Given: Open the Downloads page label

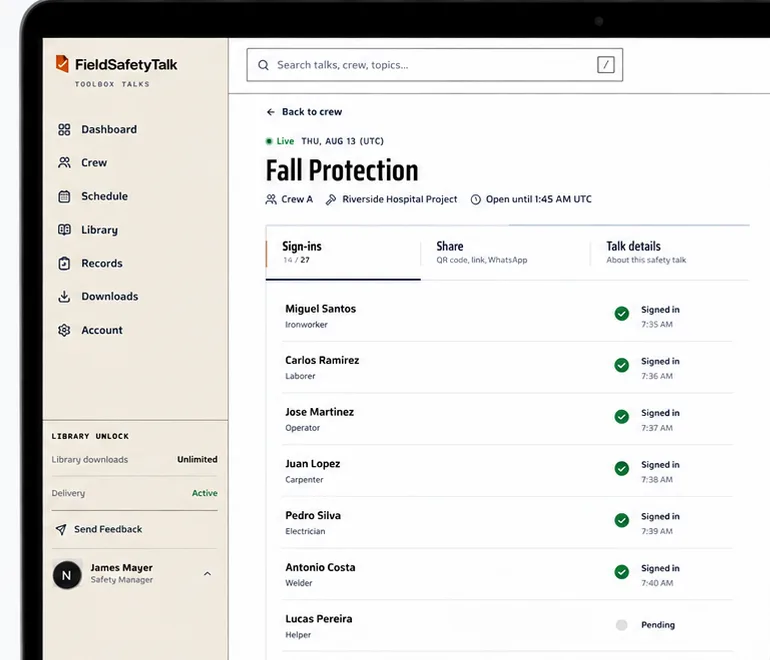Looking at the screenshot, I should 110,297.
